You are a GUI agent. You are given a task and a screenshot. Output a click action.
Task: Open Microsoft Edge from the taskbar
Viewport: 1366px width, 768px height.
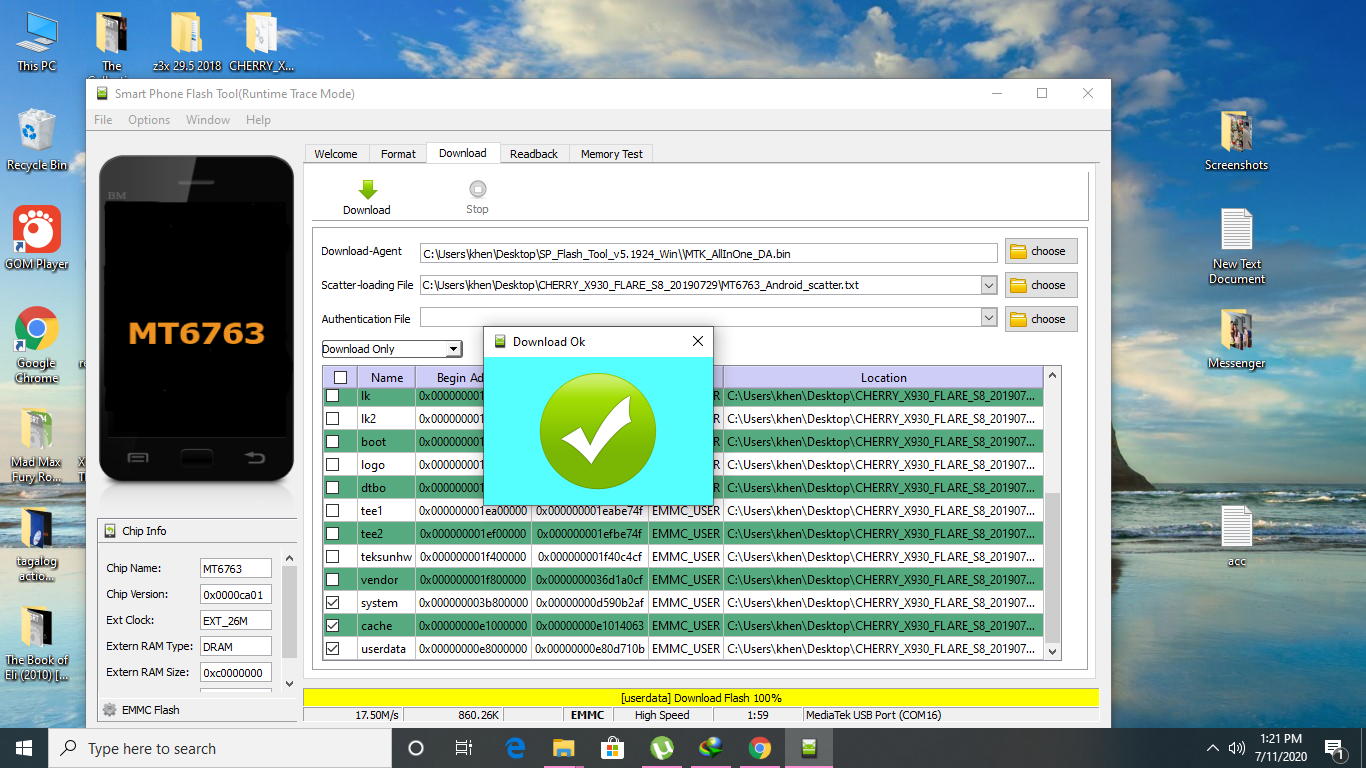tap(516, 747)
